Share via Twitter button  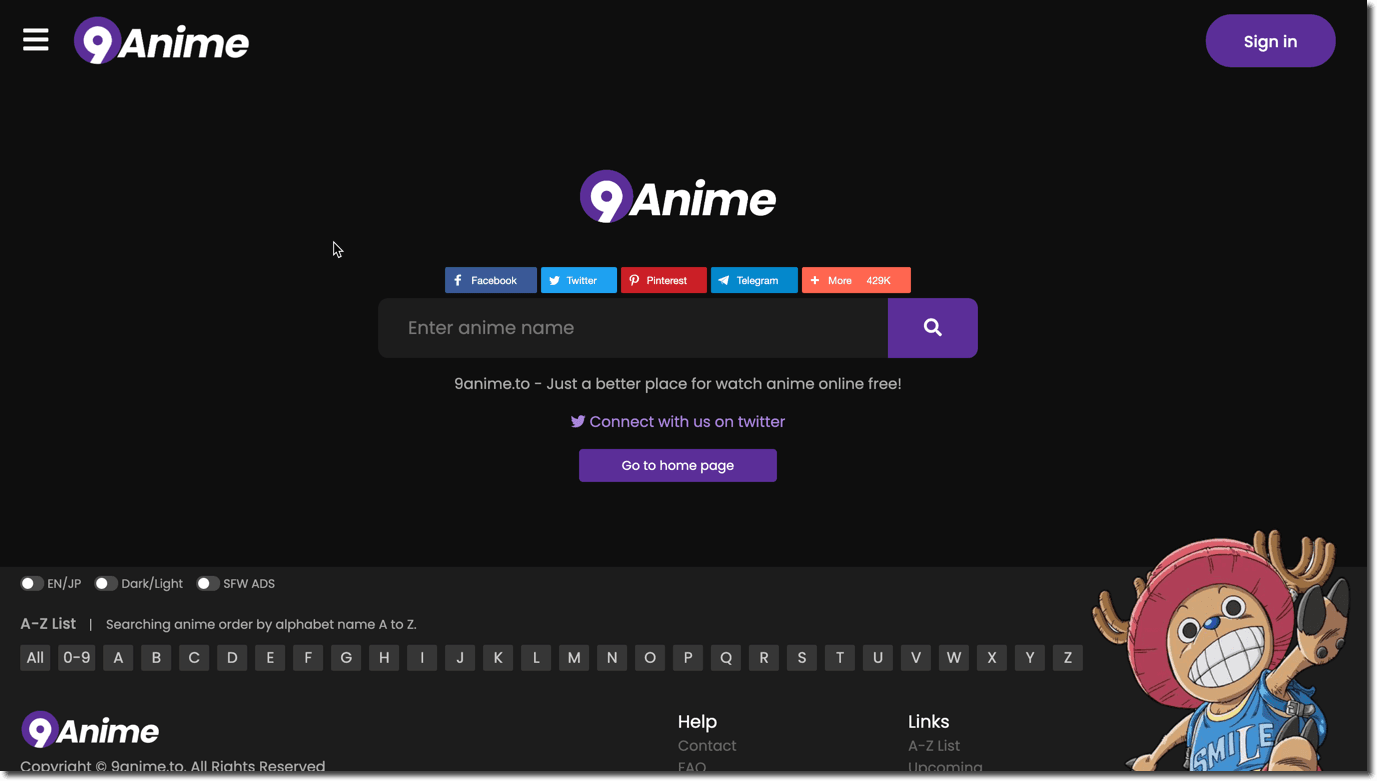coord(579,280)
